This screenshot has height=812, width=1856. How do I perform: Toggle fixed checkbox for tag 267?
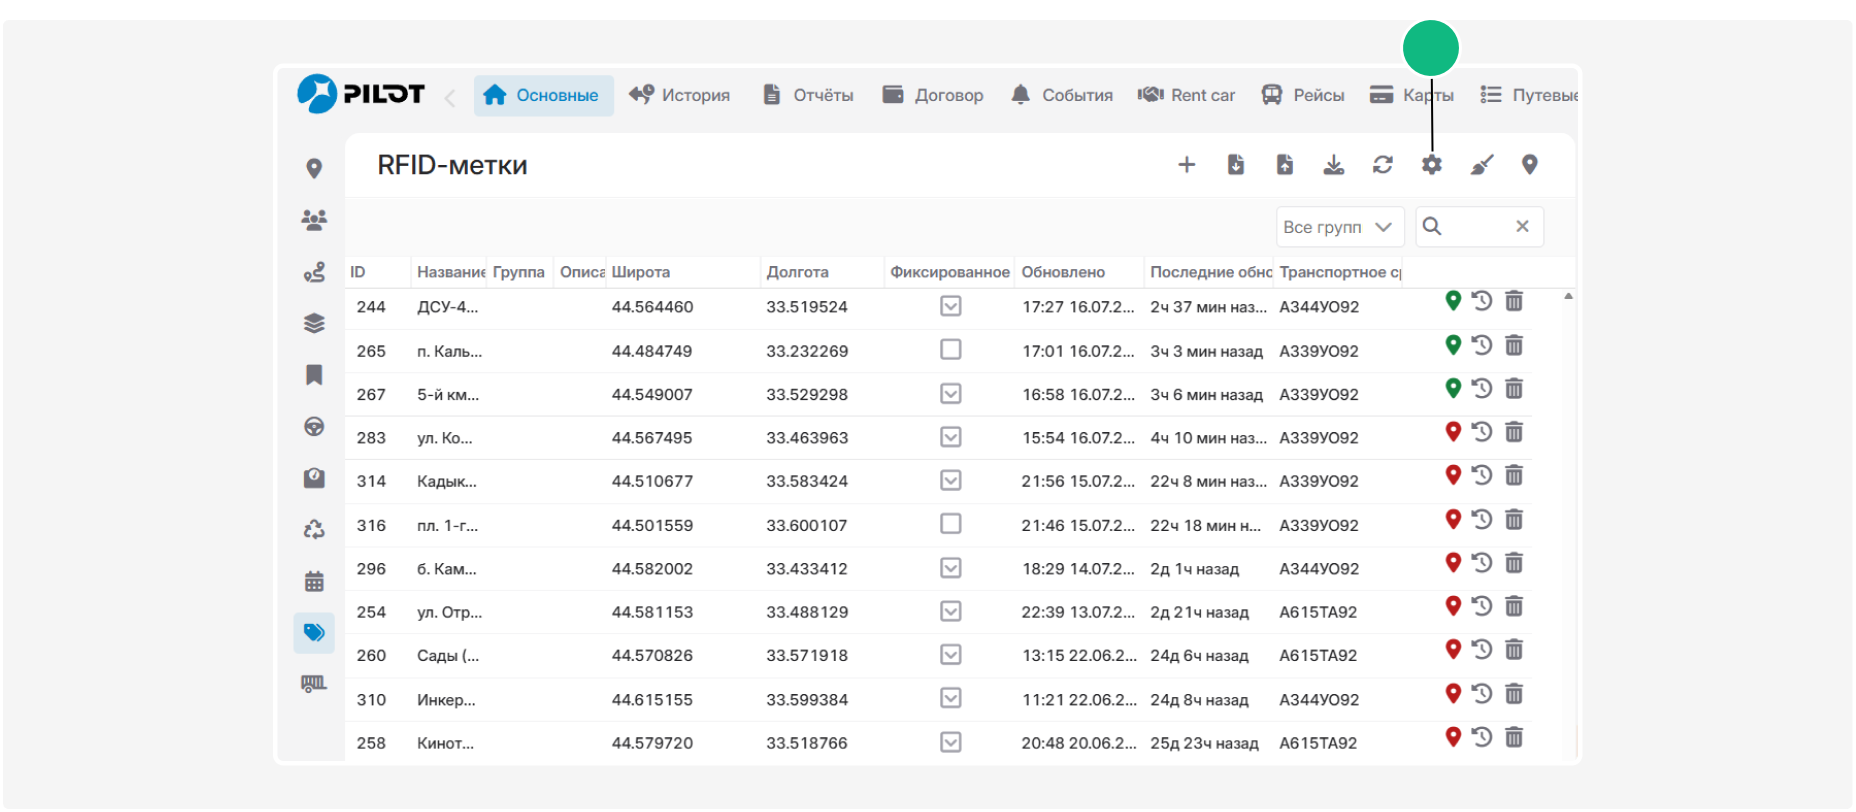(951, 394)
